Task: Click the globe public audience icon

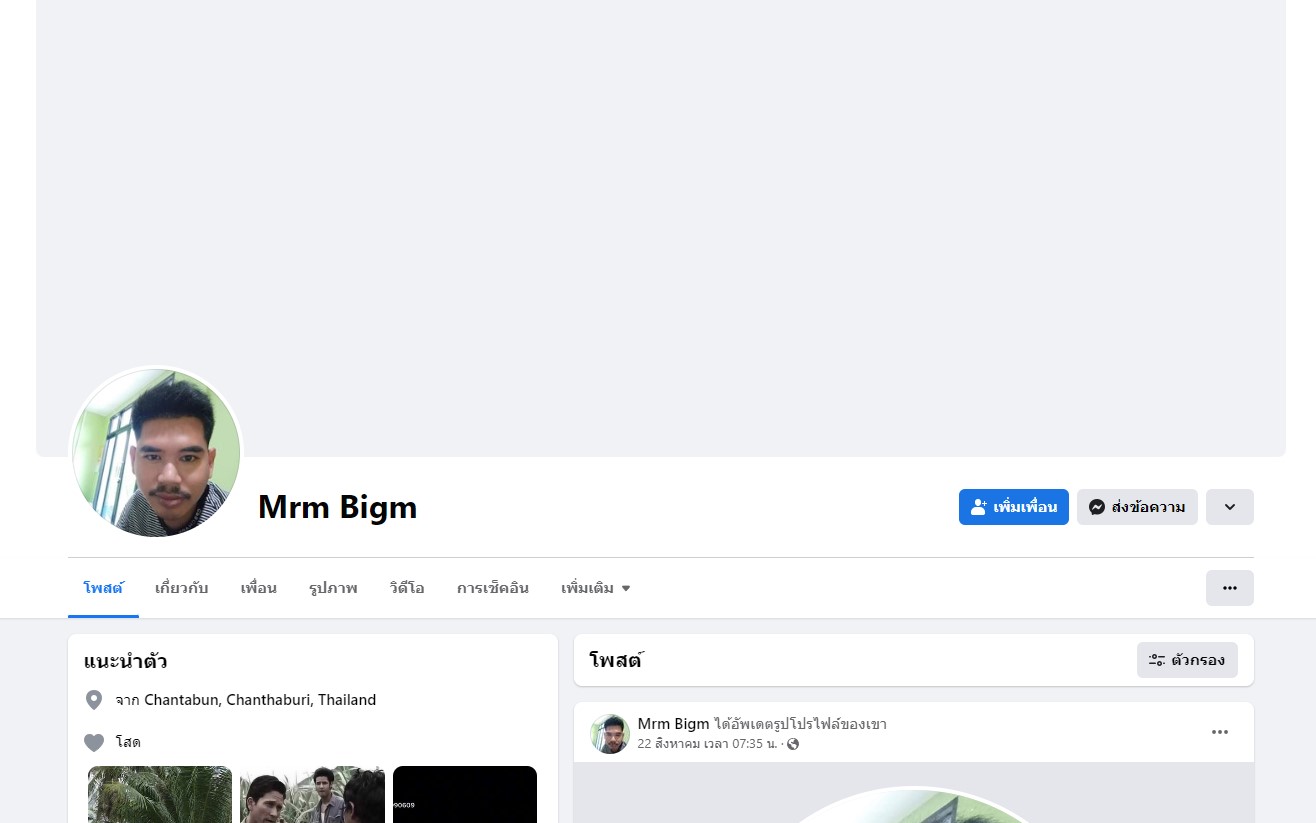Action: point(793,744)
